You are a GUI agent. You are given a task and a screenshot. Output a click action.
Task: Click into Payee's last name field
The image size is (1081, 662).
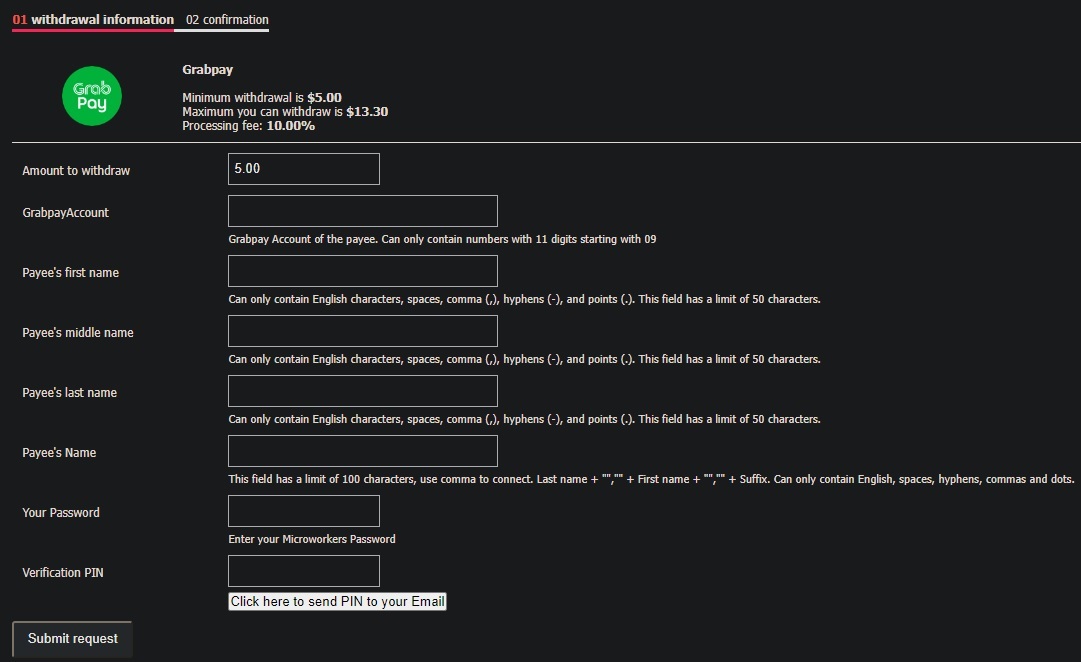363,391
